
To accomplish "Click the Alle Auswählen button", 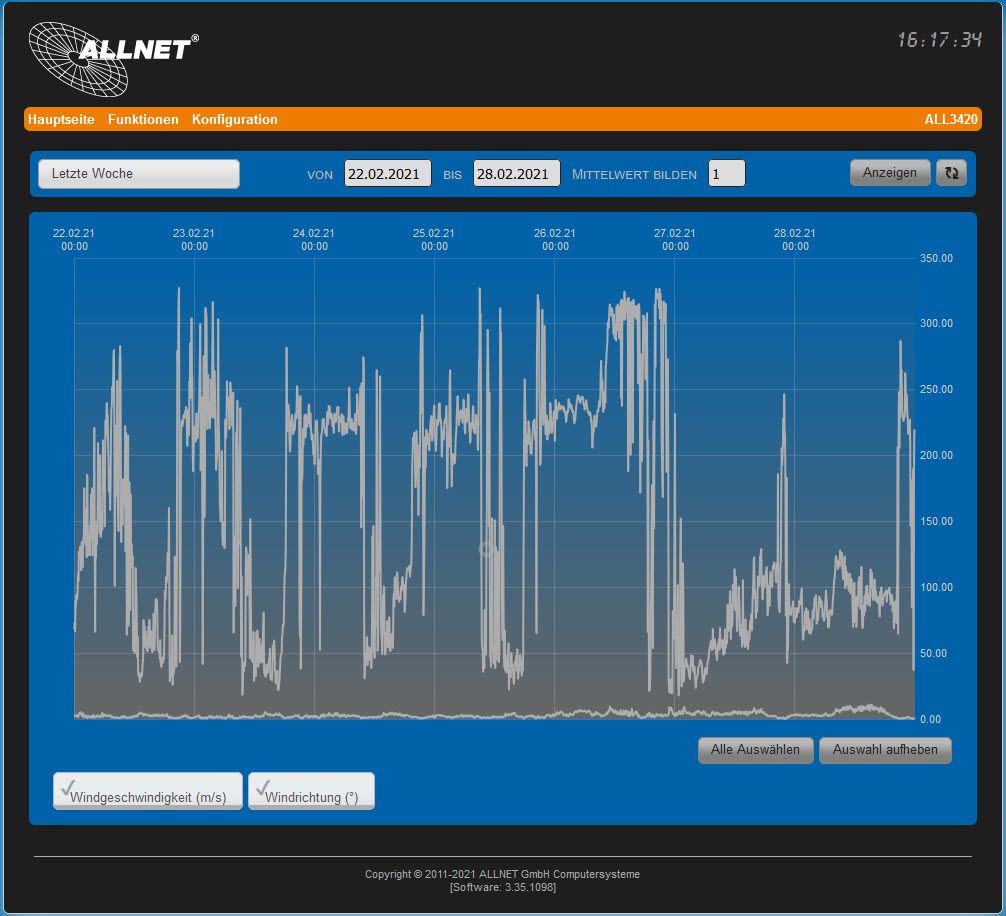I will [x=755, y=750].
